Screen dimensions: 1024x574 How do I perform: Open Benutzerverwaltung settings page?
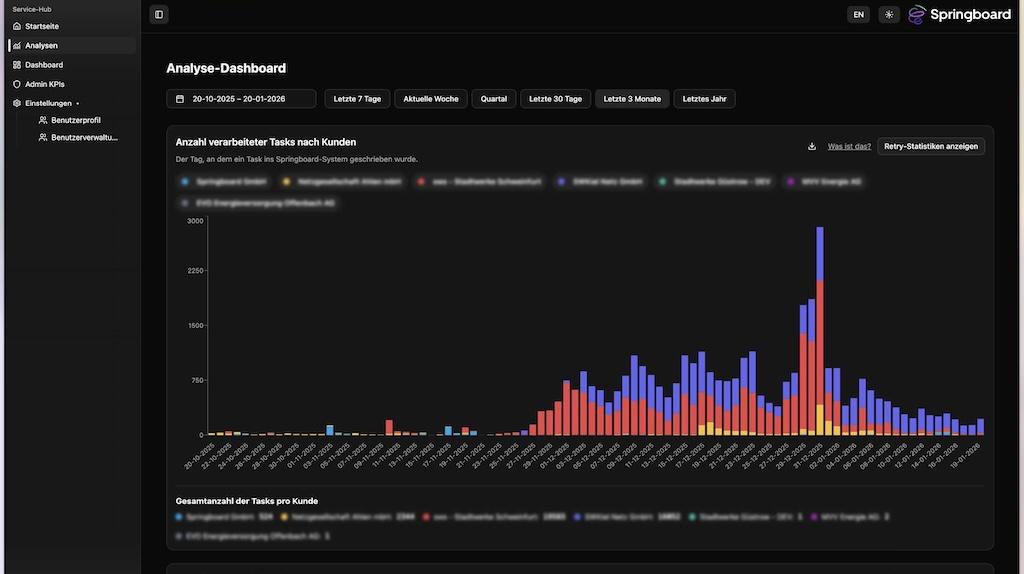click(84, 138)
